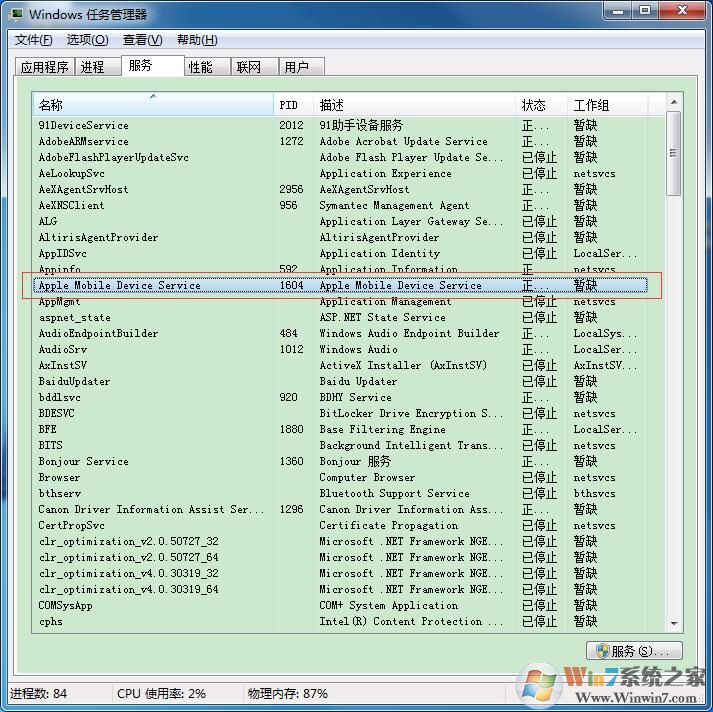Switch to the 进程 tab
Viewport: 713px width, 712px height.
pos(93,67)
